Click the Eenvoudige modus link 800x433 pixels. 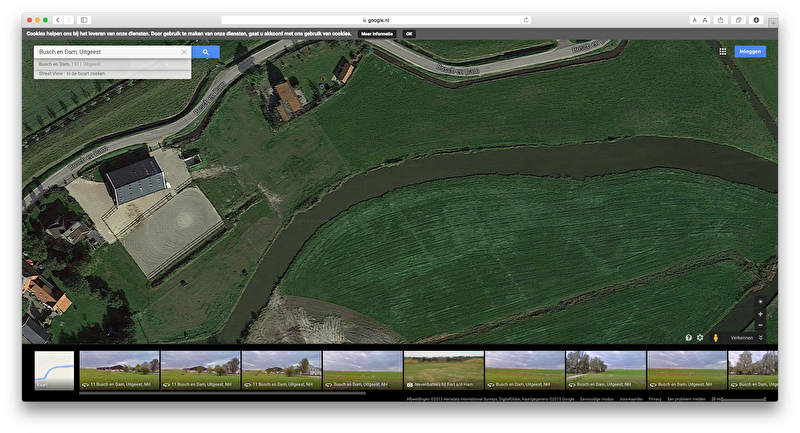click(x=596, y=399)
